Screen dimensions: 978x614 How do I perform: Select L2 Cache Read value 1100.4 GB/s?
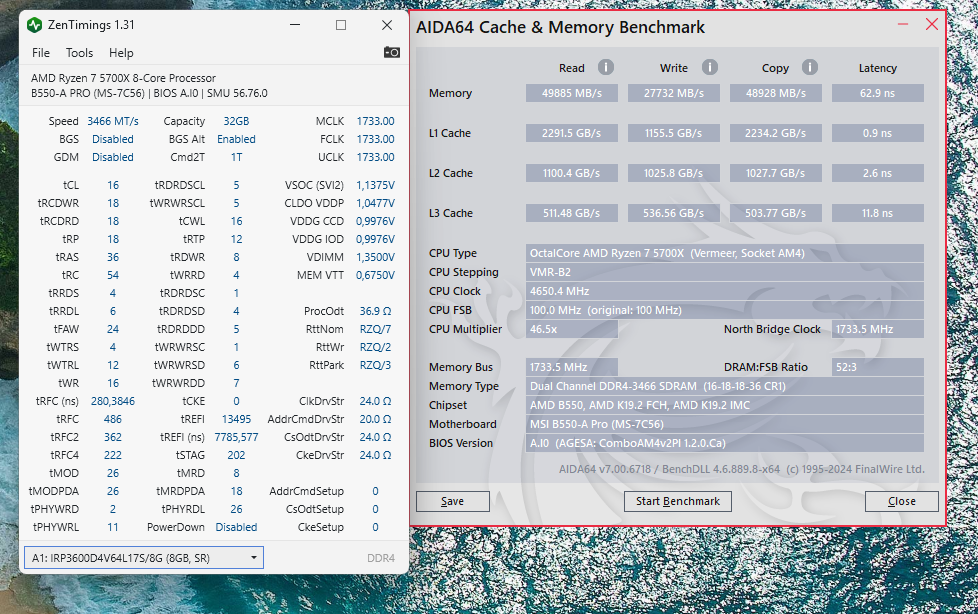point(572,173)
